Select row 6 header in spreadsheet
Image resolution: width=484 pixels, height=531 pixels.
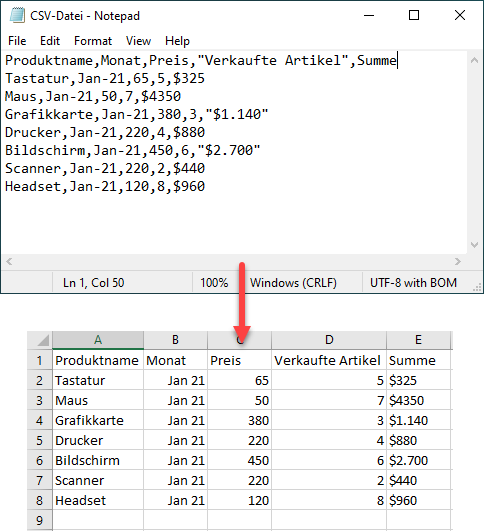(40, 460)
